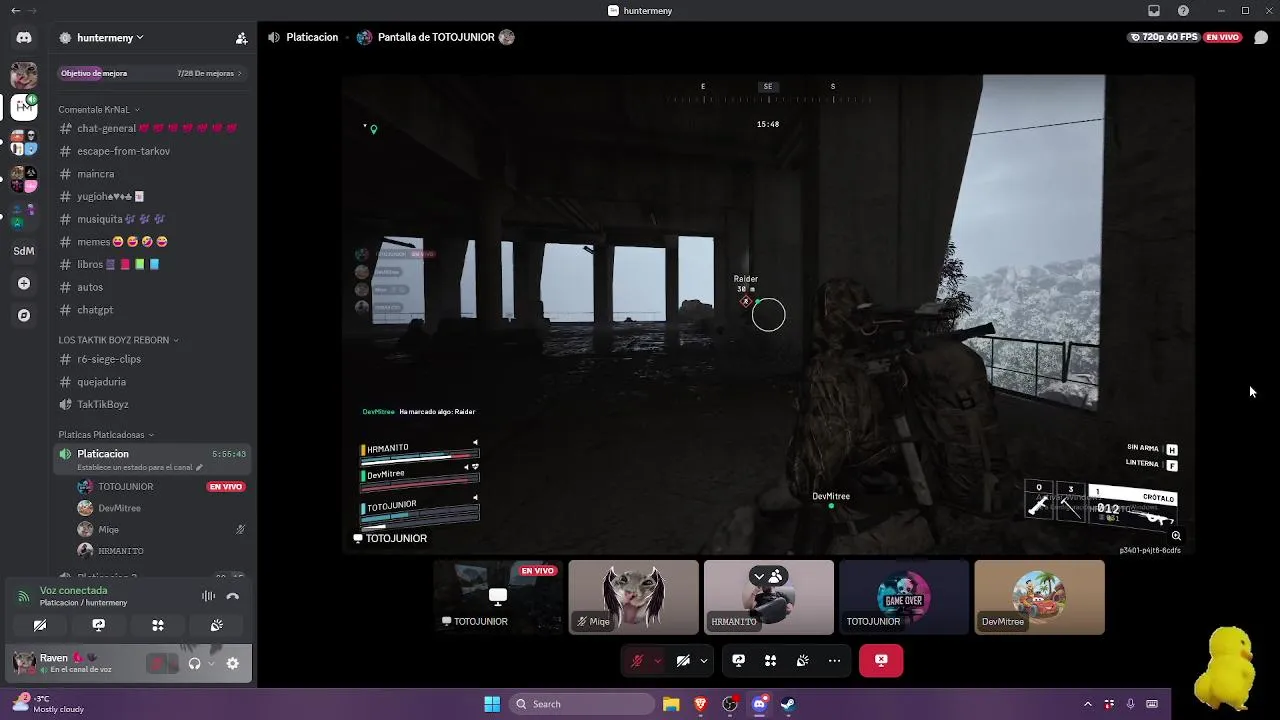Open microphone input options arrow in toolbar
Viewport: 1280px width, 720px height.
coord(657,660)
